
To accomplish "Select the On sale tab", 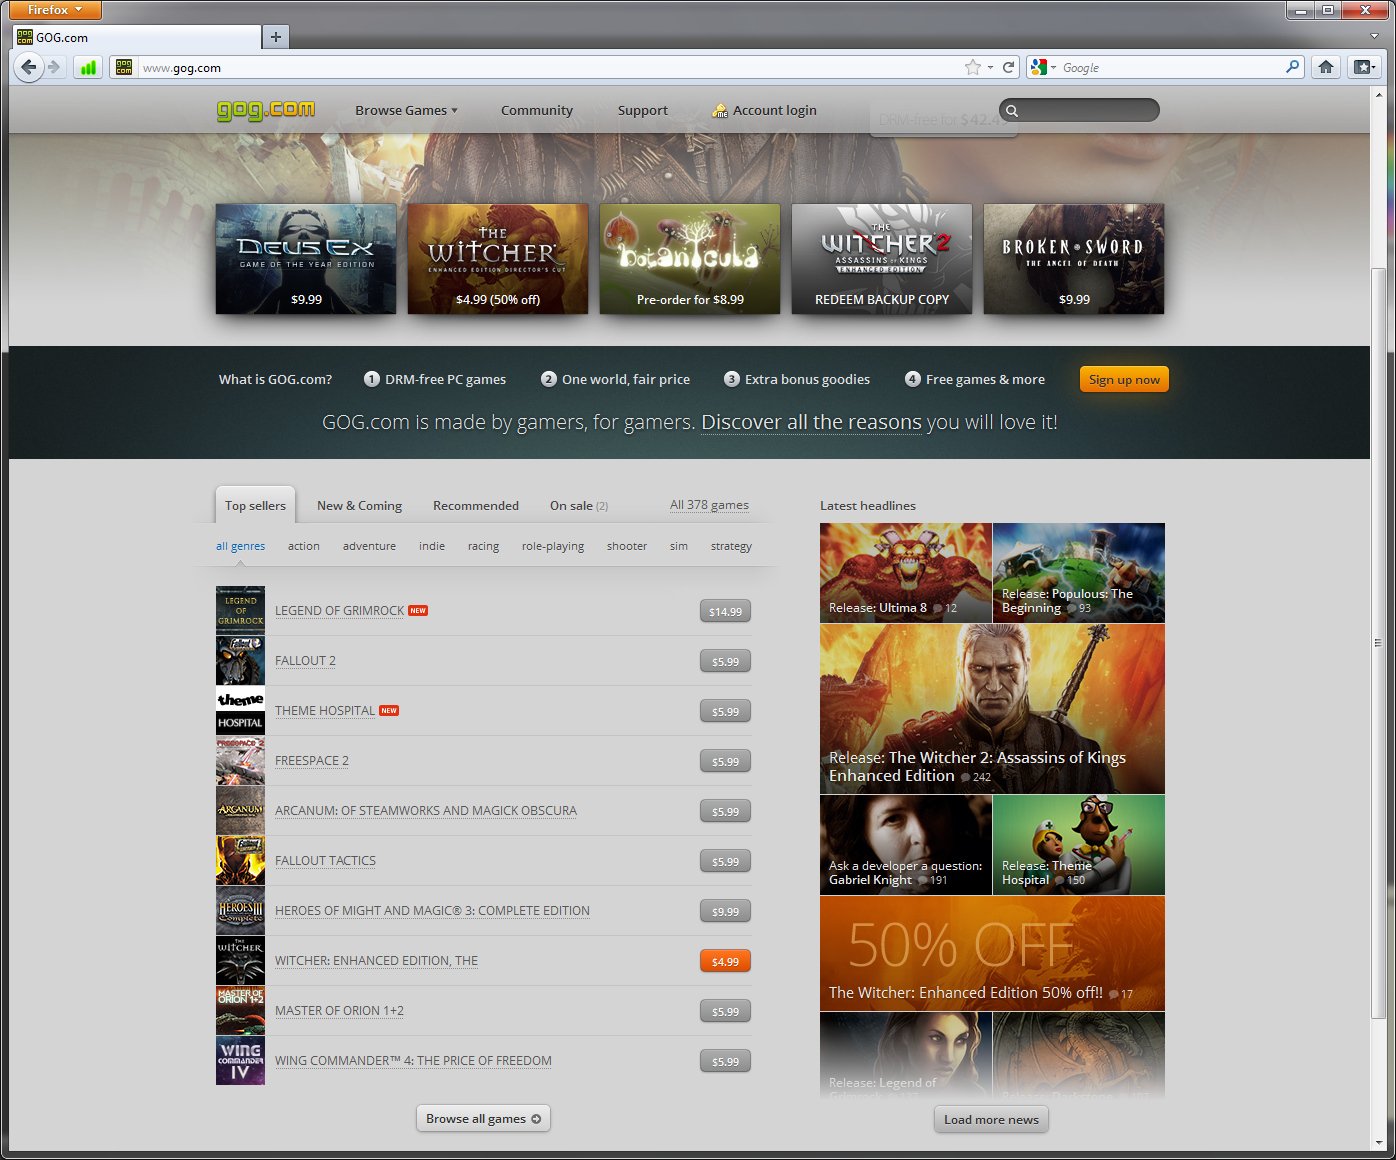I will (x=578, y=505).
